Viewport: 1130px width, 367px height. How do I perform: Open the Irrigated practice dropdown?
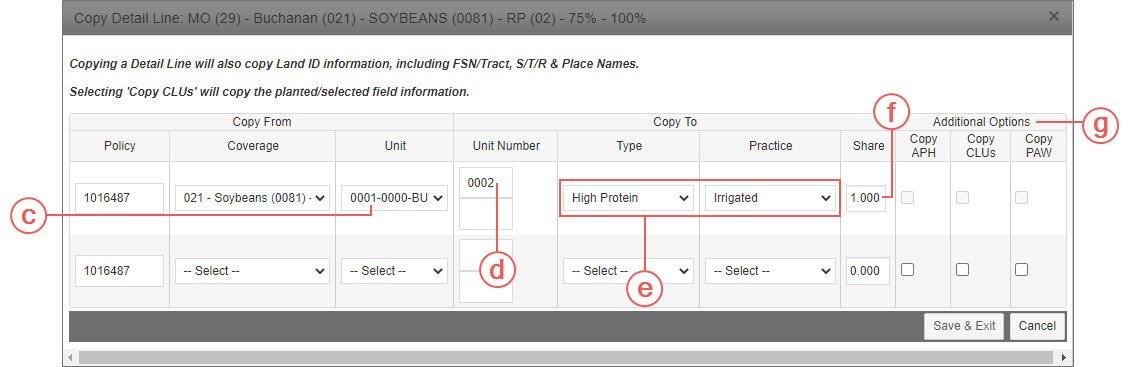(770, 198)
